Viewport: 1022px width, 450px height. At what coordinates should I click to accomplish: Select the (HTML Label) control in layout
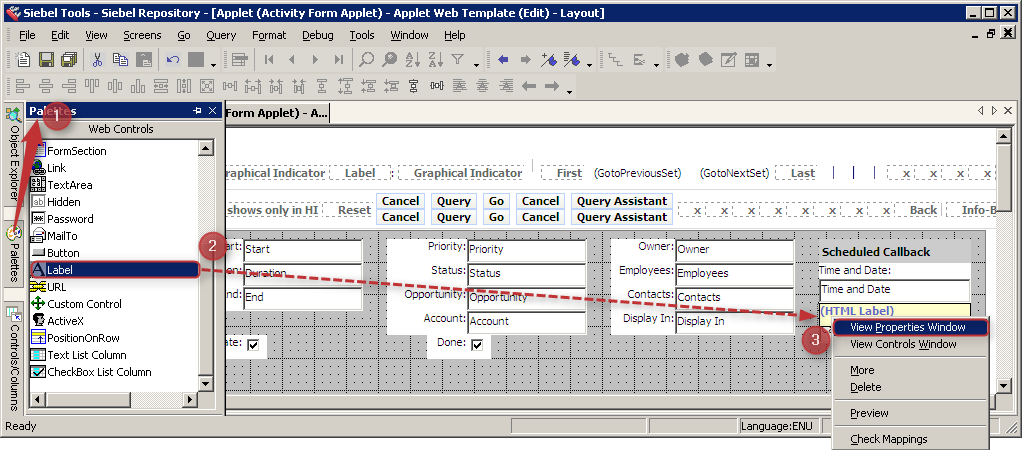point(894,310)
